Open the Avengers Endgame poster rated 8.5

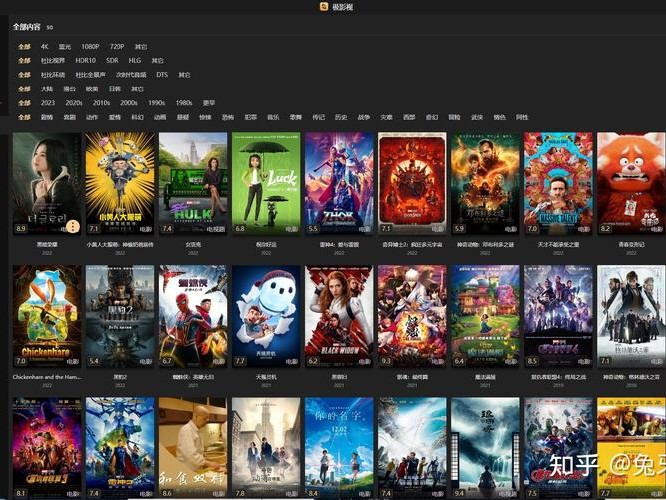pos(559,316)
